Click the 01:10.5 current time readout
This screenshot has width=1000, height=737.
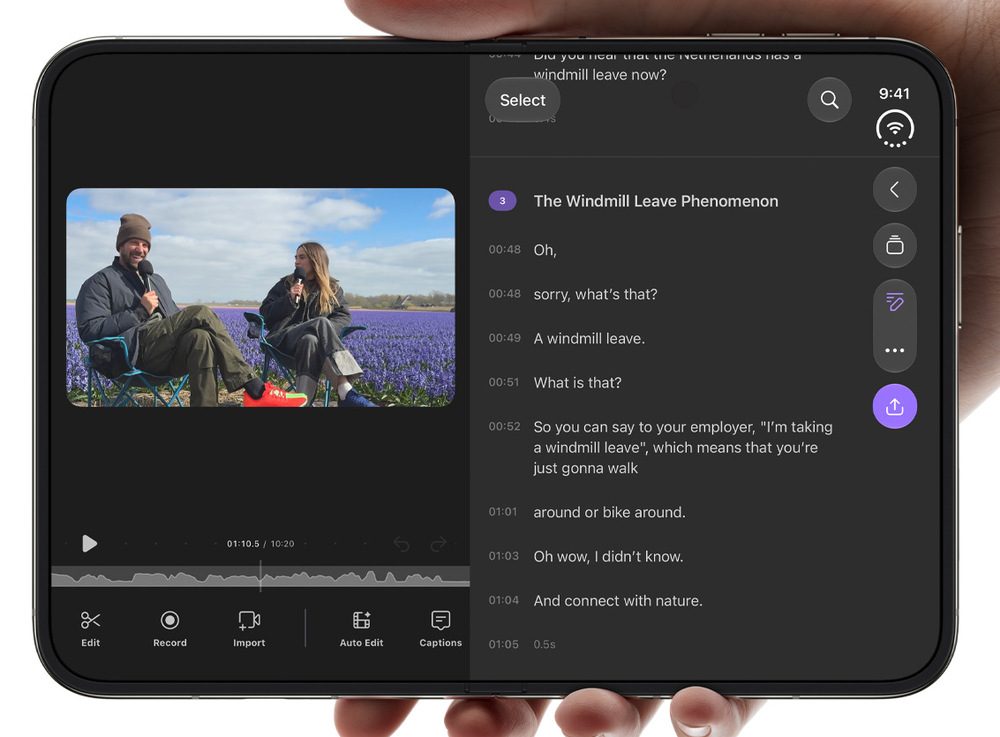point(243,544)
